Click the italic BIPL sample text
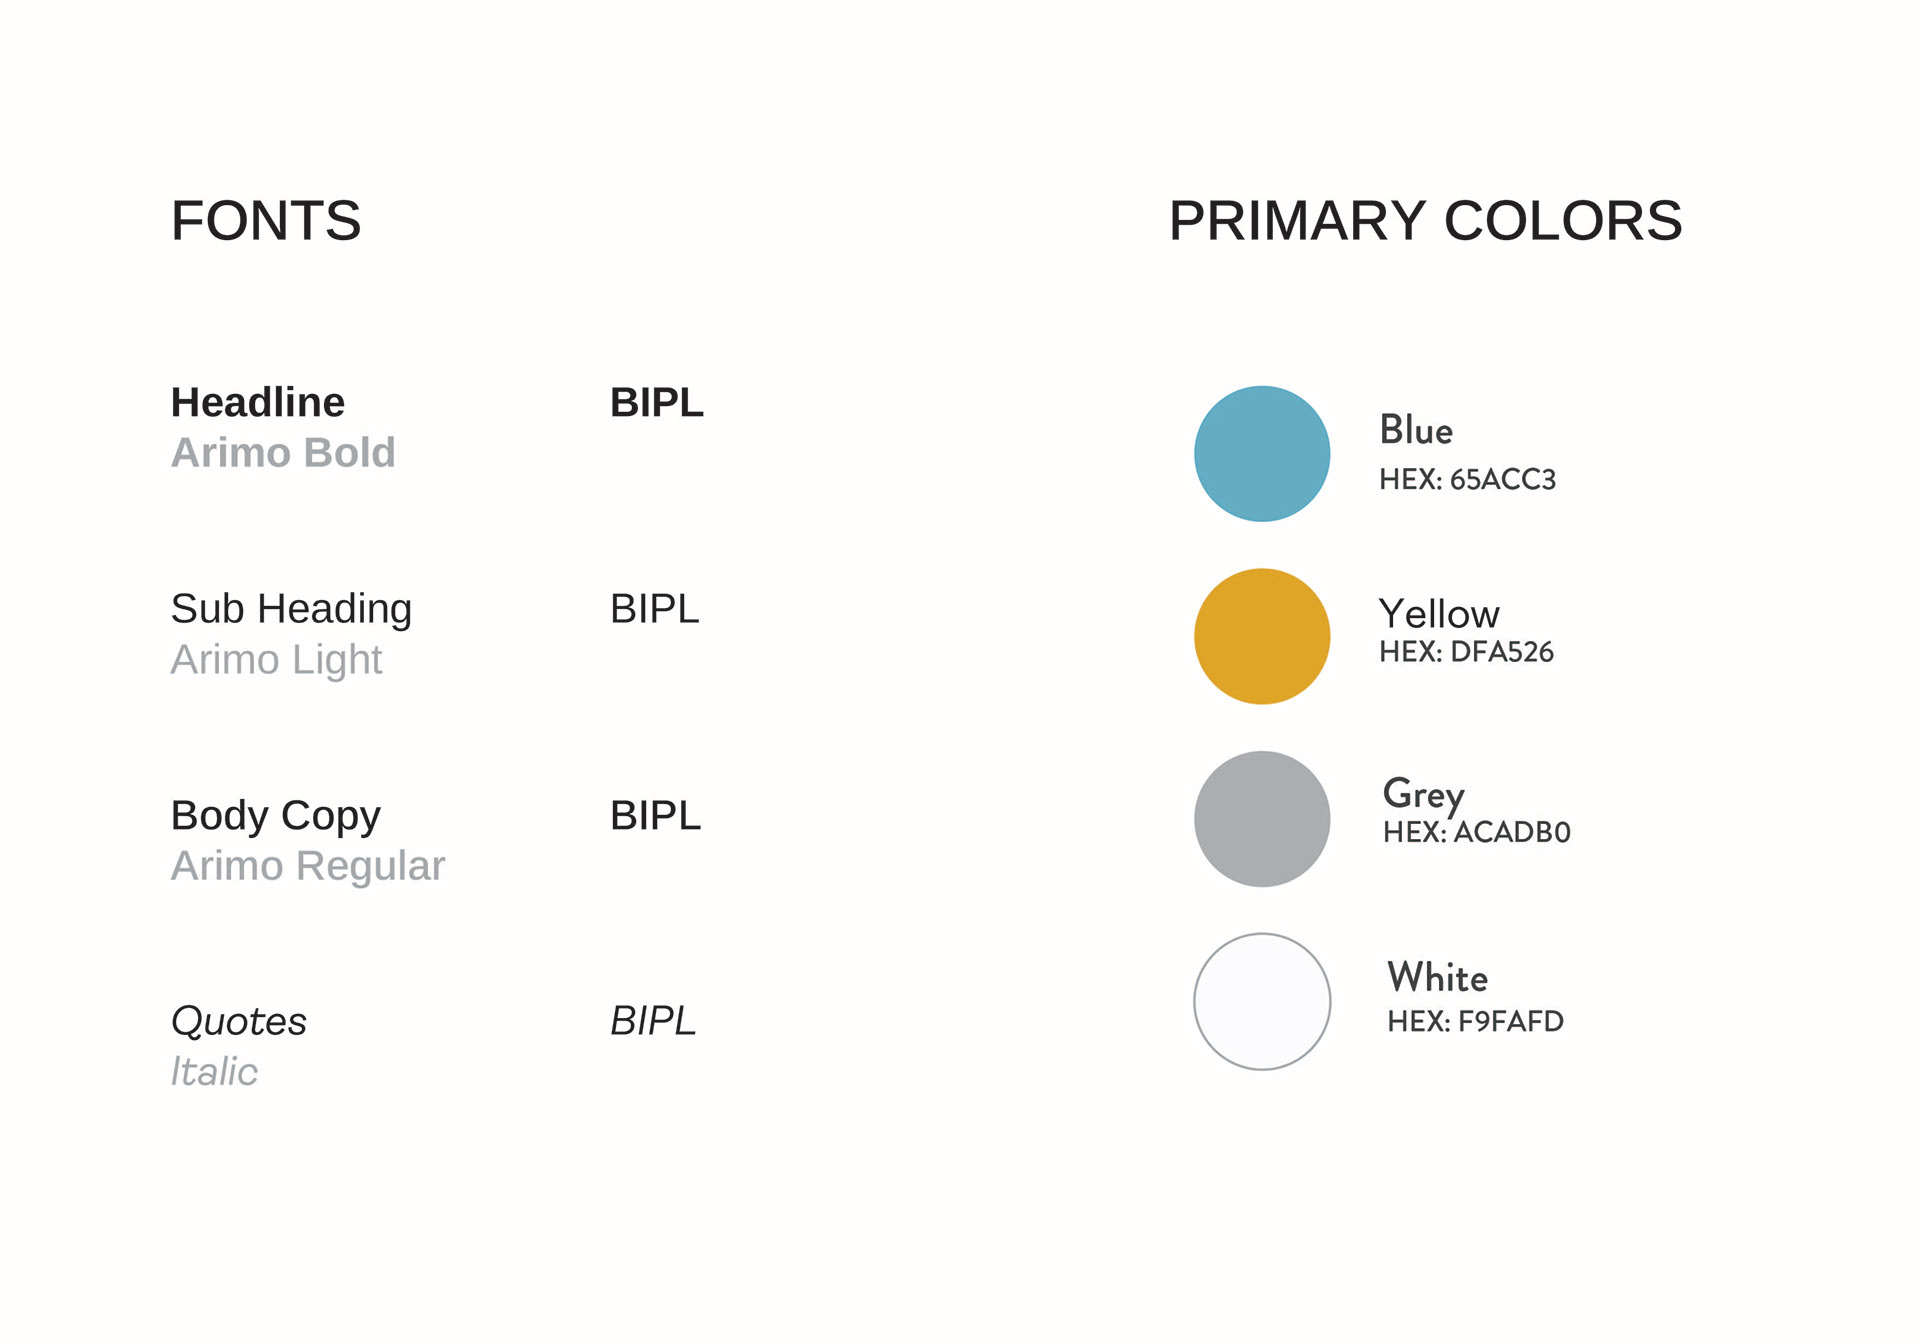 pos(653,1021)
